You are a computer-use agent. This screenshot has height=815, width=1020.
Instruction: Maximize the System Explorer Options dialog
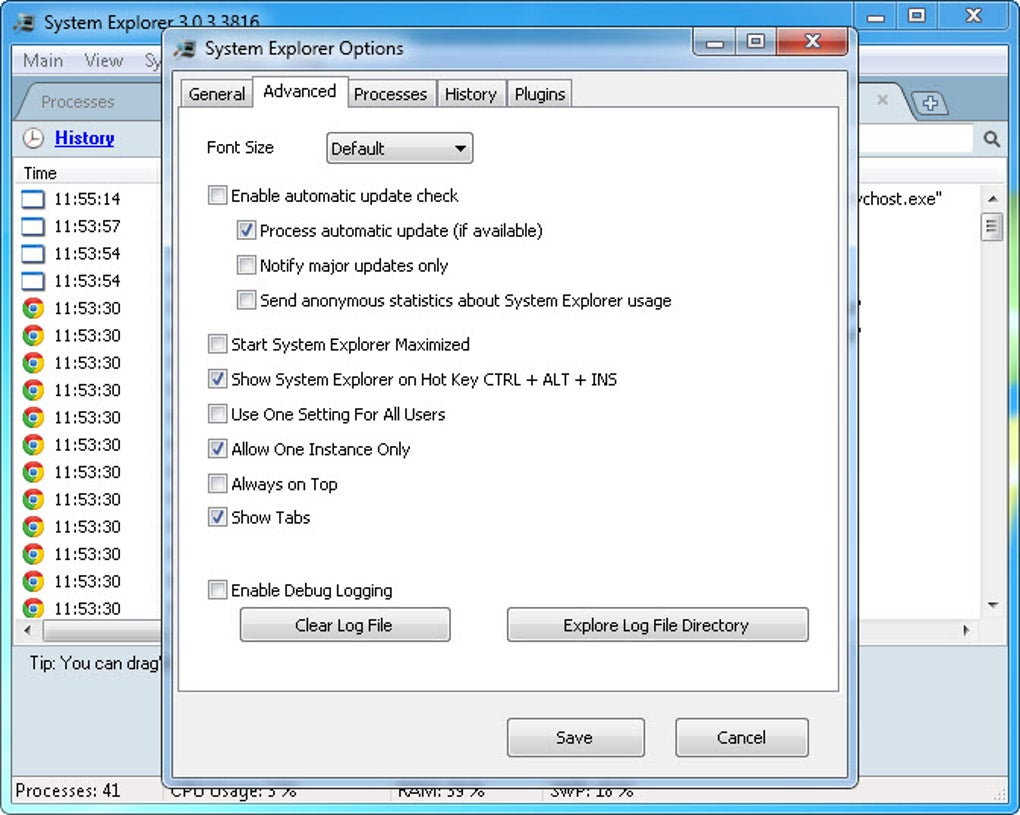click(755, 43)
